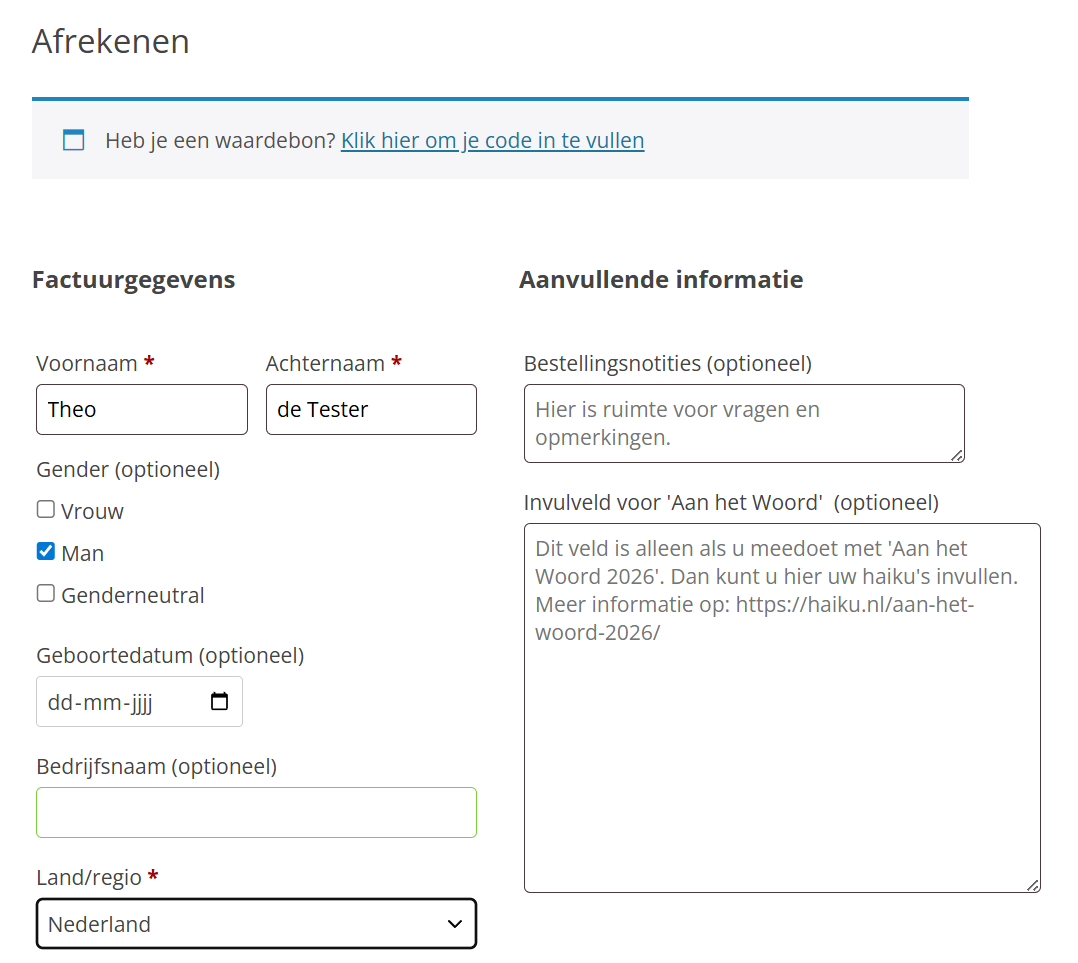
Task: Tick the Genderneutral checkbox
Action: (x=46, y=594)
